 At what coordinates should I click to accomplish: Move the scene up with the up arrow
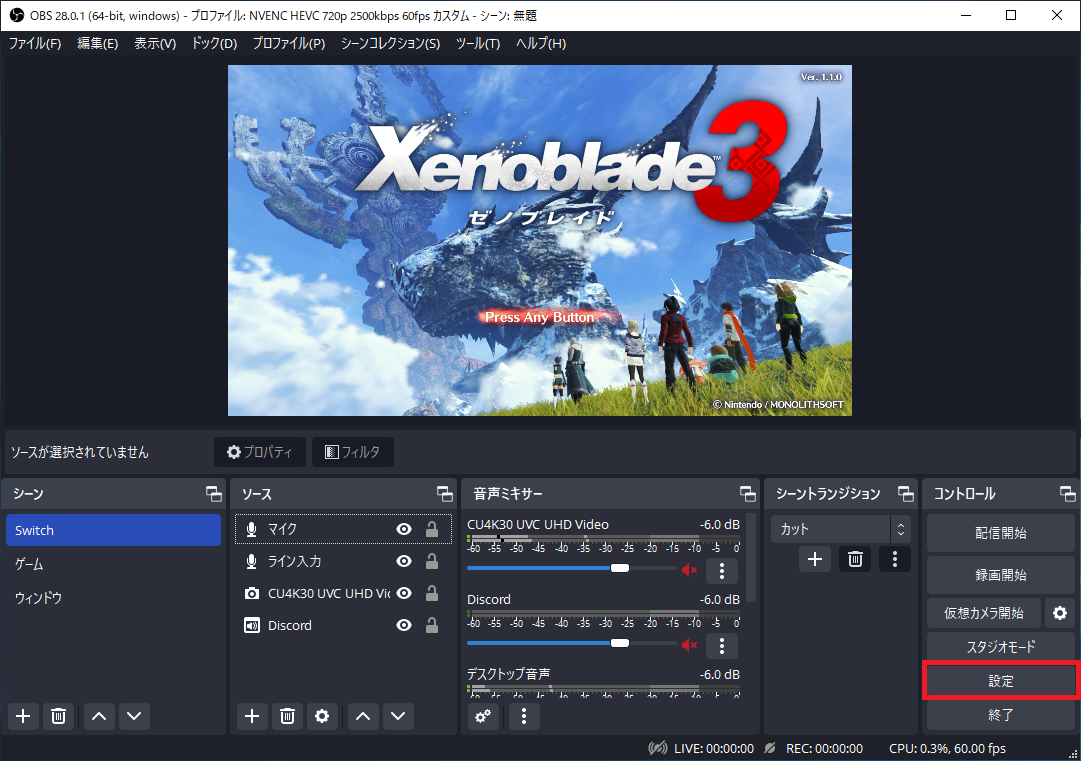[x=99, y=716]
